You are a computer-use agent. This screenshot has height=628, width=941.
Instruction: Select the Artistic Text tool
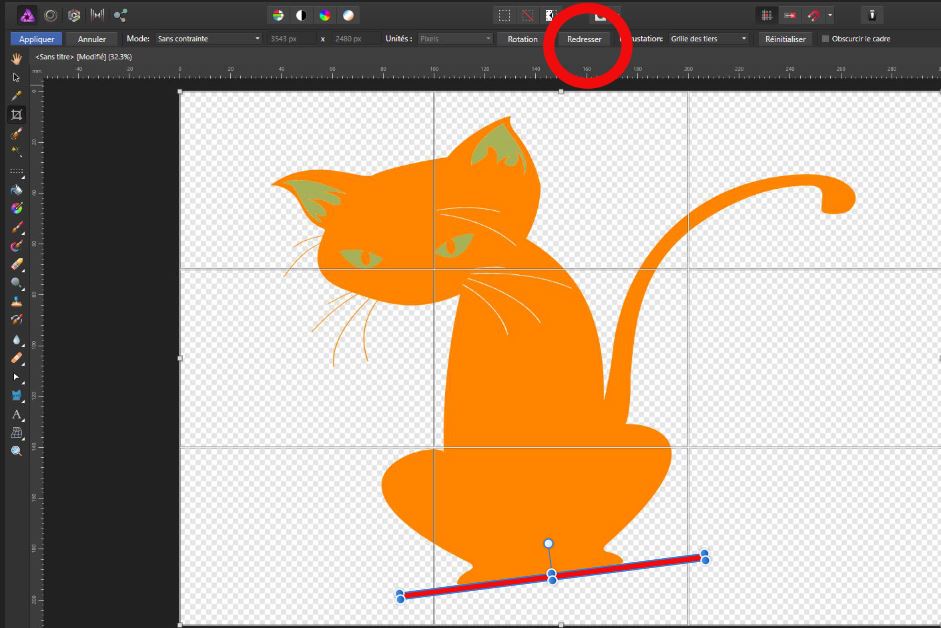[16, 414]
